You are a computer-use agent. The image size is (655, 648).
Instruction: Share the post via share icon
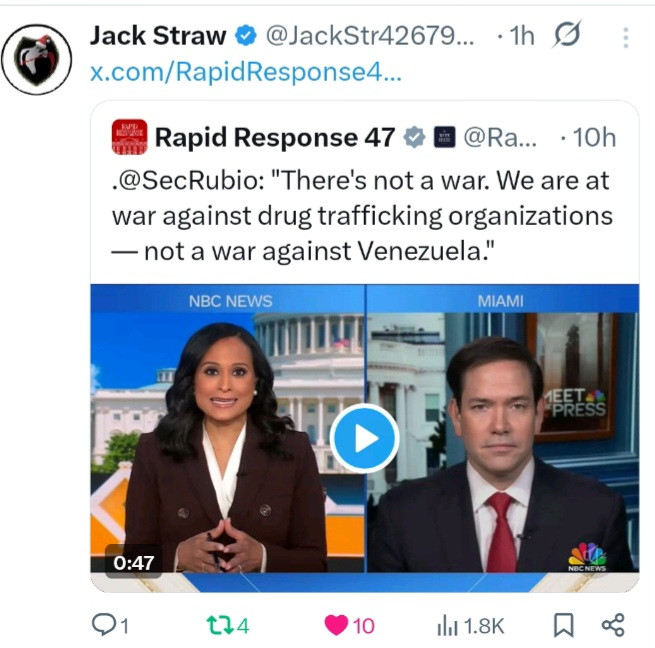[x=613, y=625]
